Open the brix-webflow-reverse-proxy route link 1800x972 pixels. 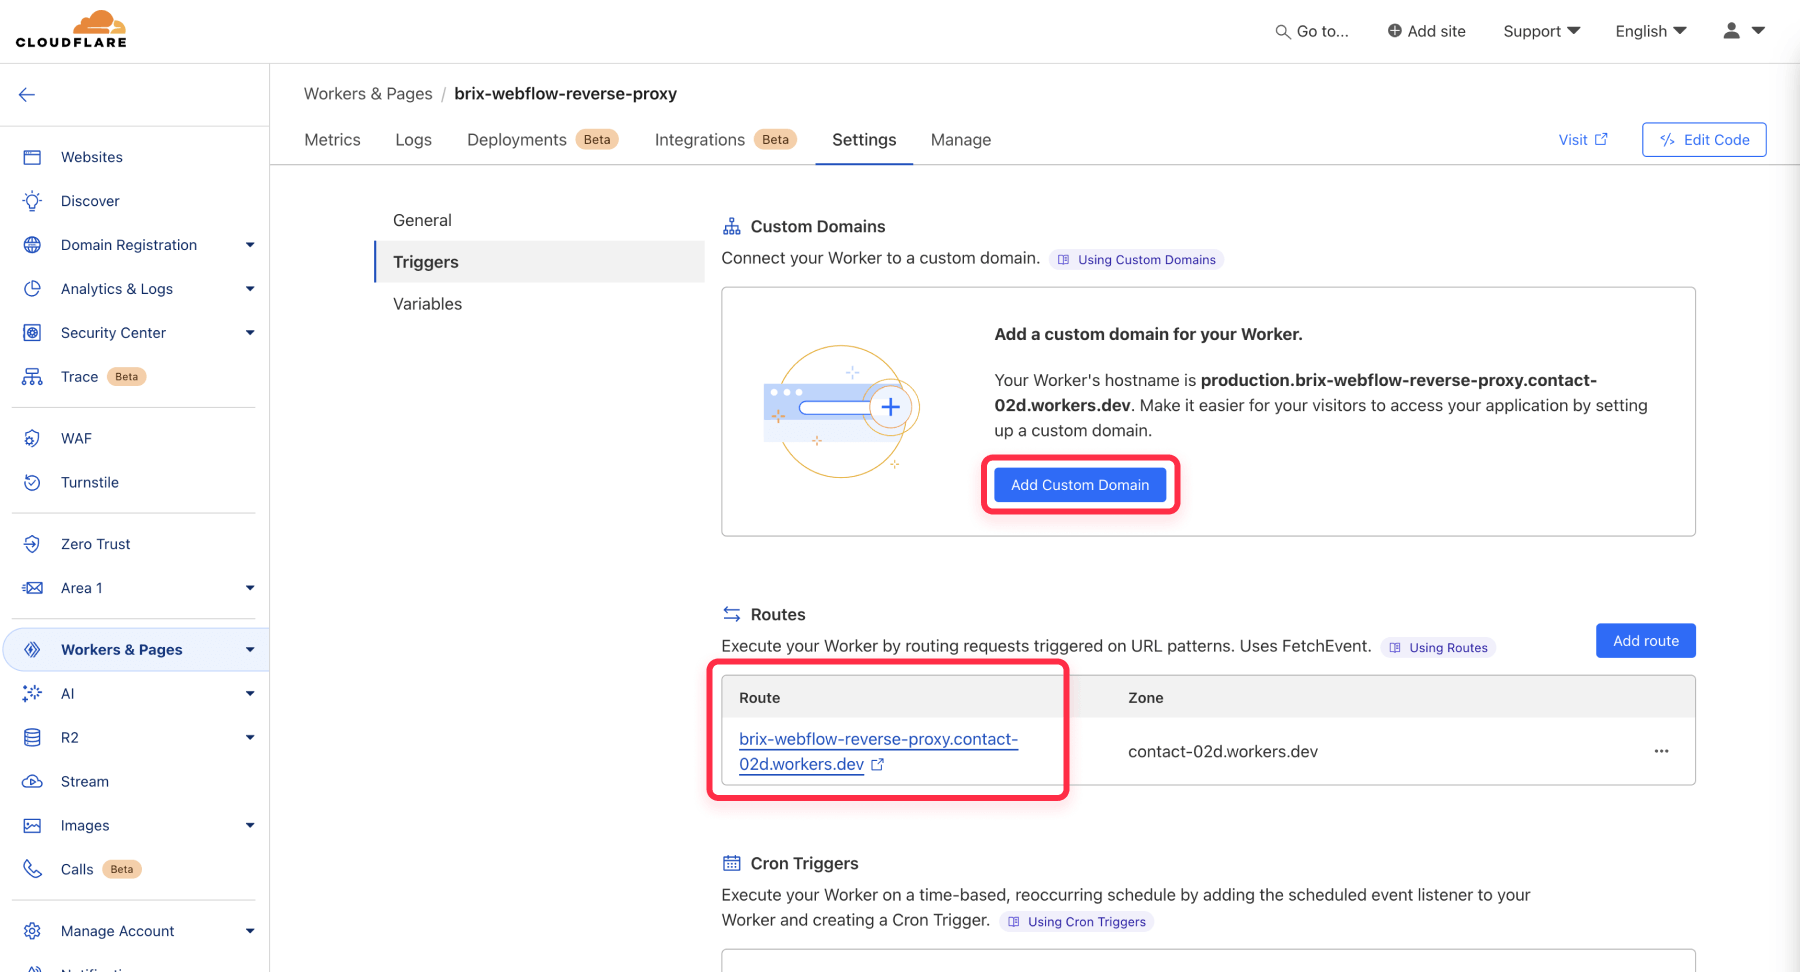point(878,751)
